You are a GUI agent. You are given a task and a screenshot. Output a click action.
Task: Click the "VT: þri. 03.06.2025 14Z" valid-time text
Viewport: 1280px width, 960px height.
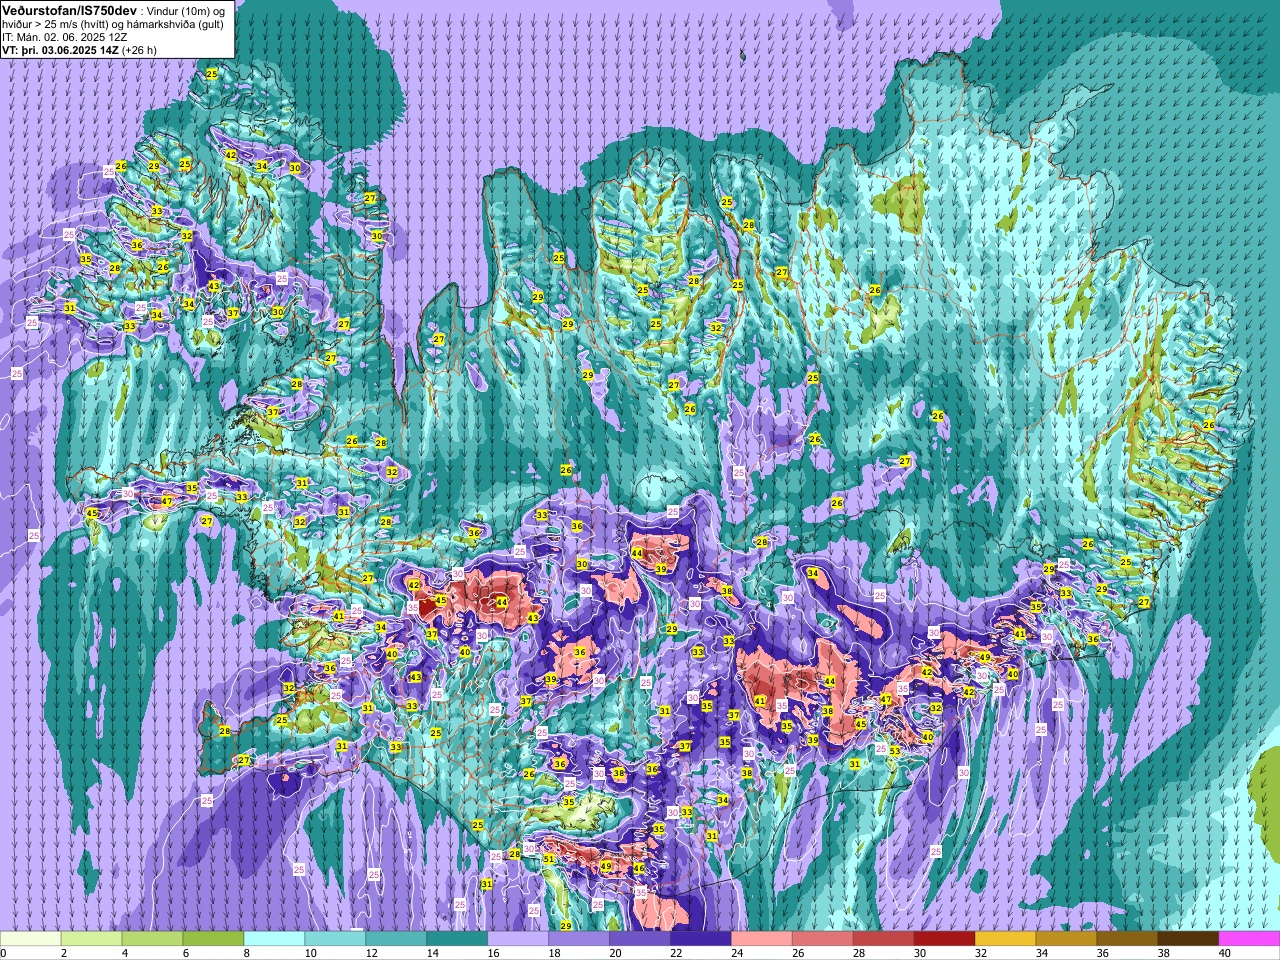point(60,49)
